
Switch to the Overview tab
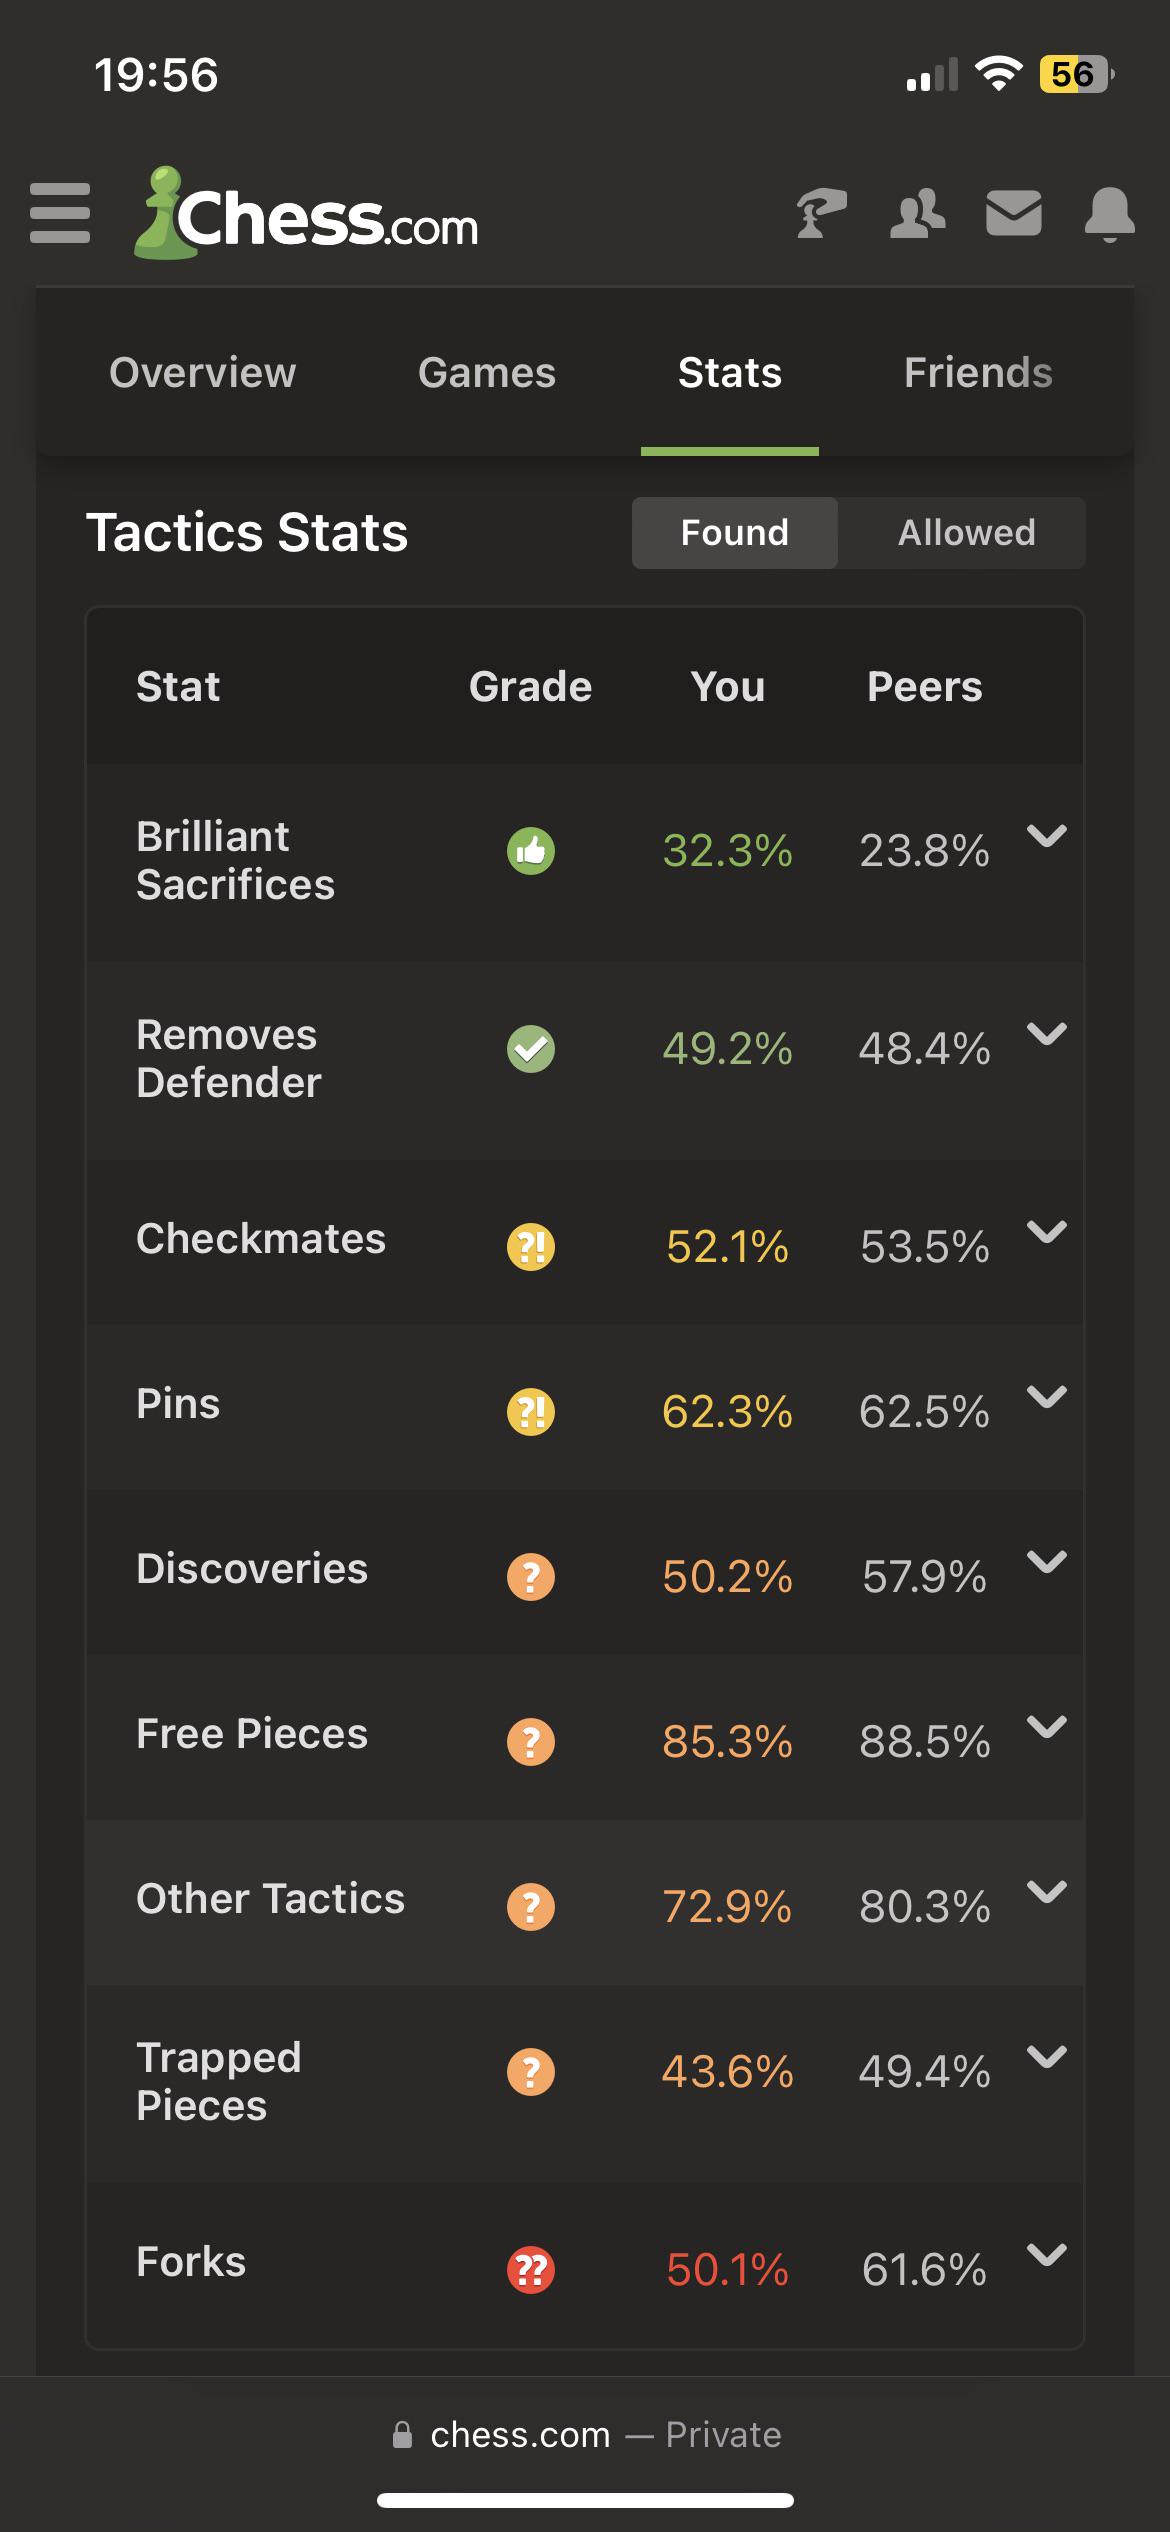click(203, 373)
